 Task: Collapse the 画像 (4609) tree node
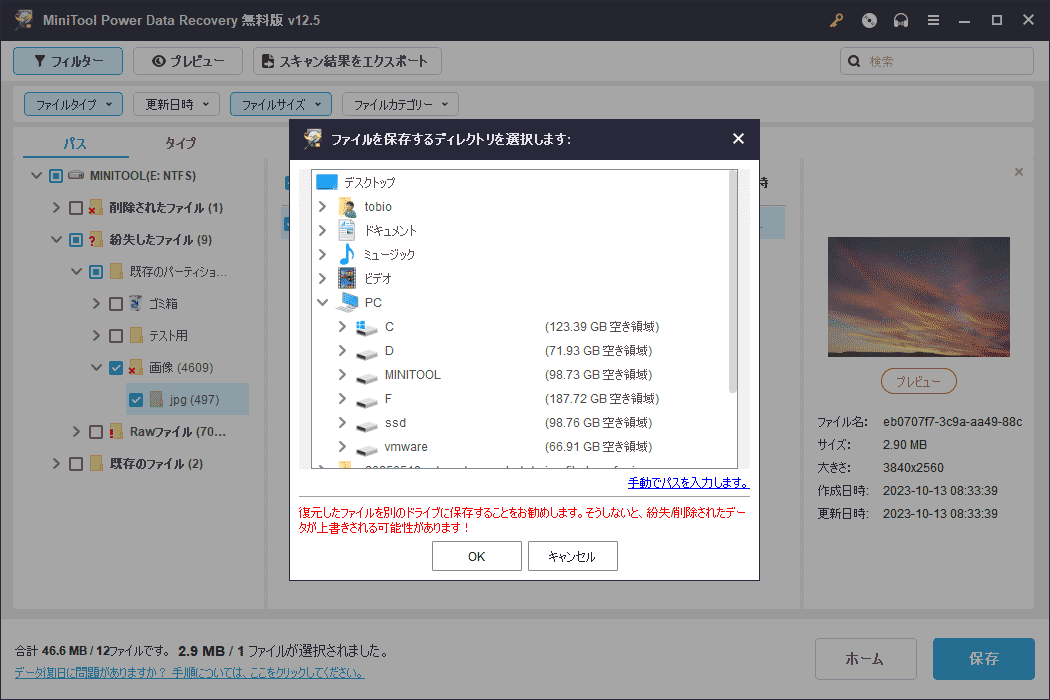tap(96, 367)
